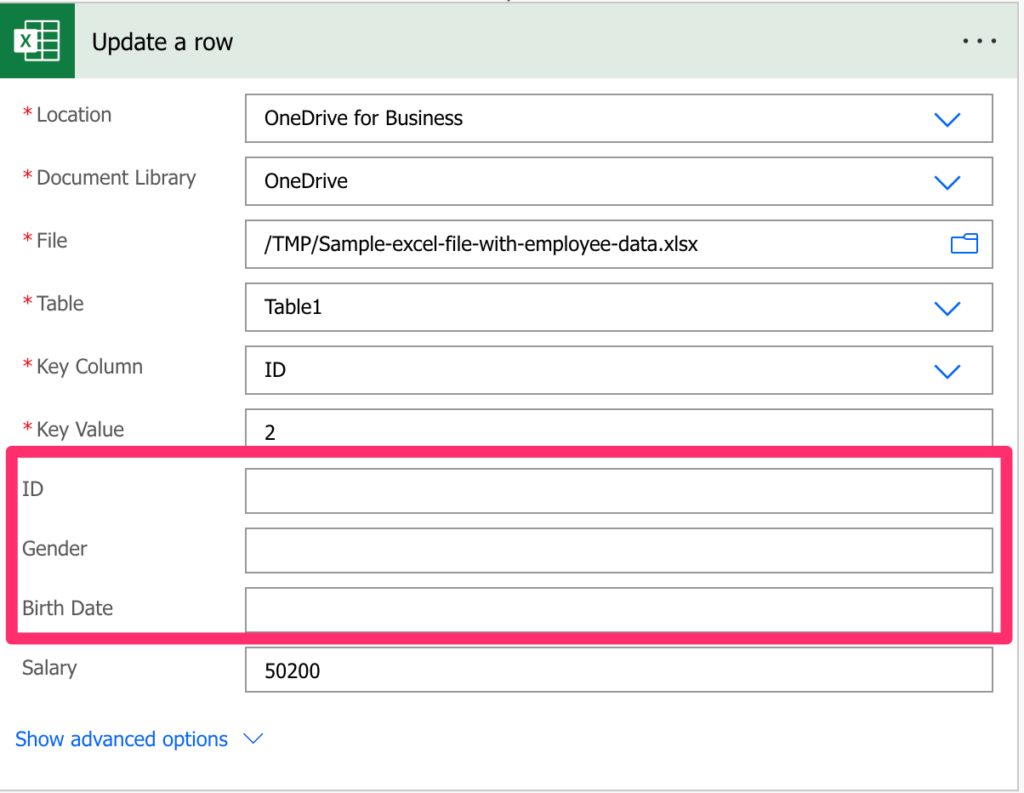
Task: Click the Document Library dropdown chevron
Action: (x=947, y=182)
